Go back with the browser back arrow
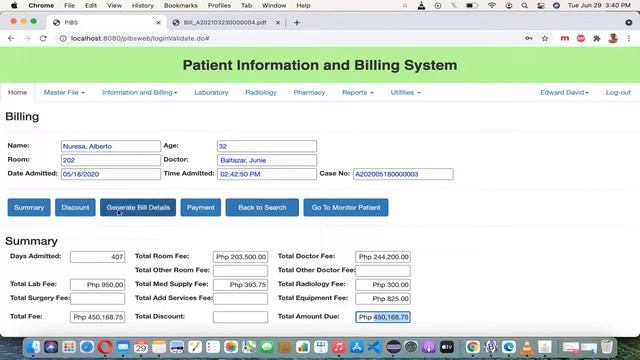 (x=11, y=38)
